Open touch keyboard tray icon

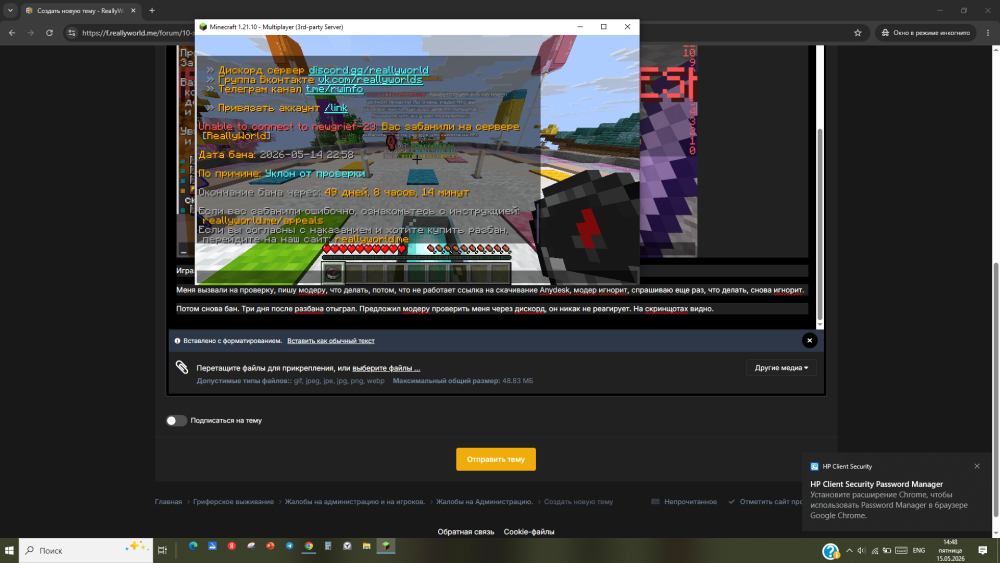[x=901, y=550]
